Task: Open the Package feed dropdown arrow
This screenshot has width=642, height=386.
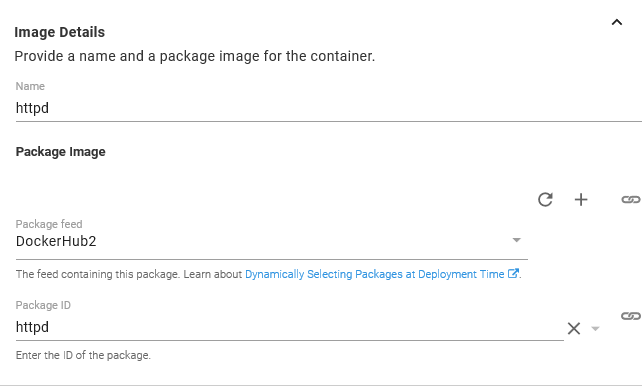Action: pyautogui.click(x=517, y=240)
